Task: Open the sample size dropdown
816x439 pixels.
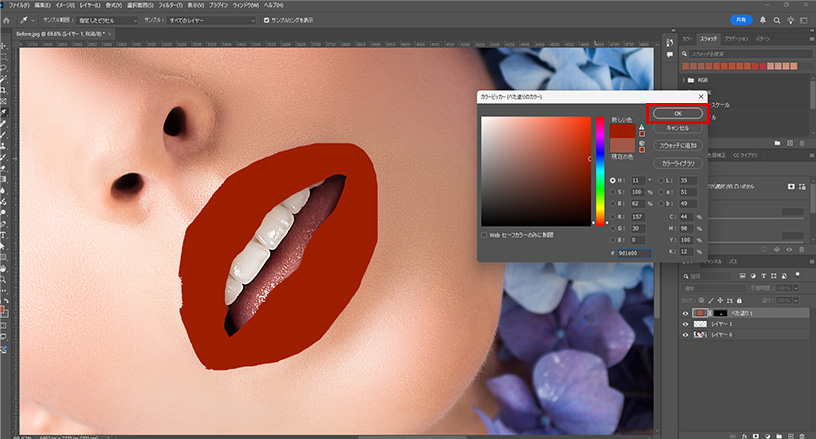Action: (106, 19)
